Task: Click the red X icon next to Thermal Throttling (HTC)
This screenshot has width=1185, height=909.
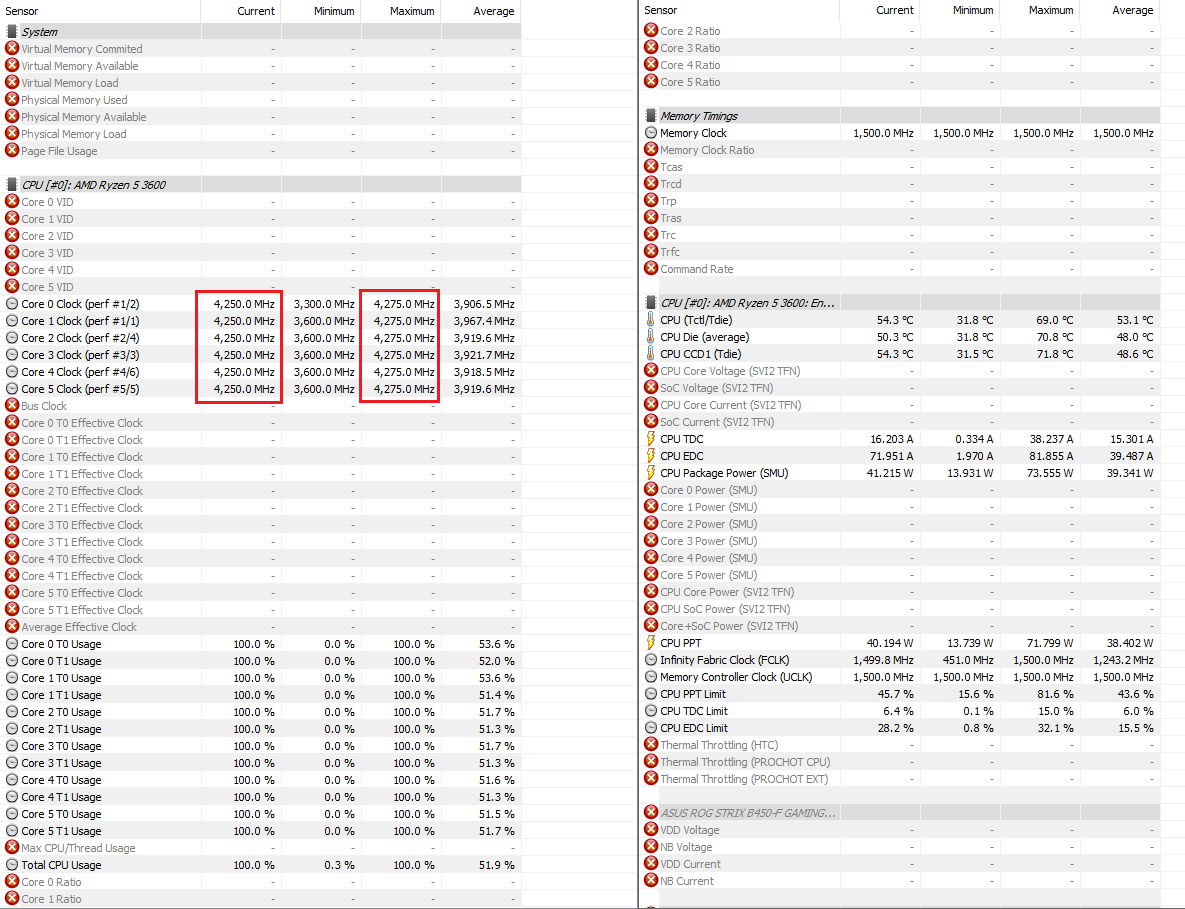Action: tap(651, 745)
